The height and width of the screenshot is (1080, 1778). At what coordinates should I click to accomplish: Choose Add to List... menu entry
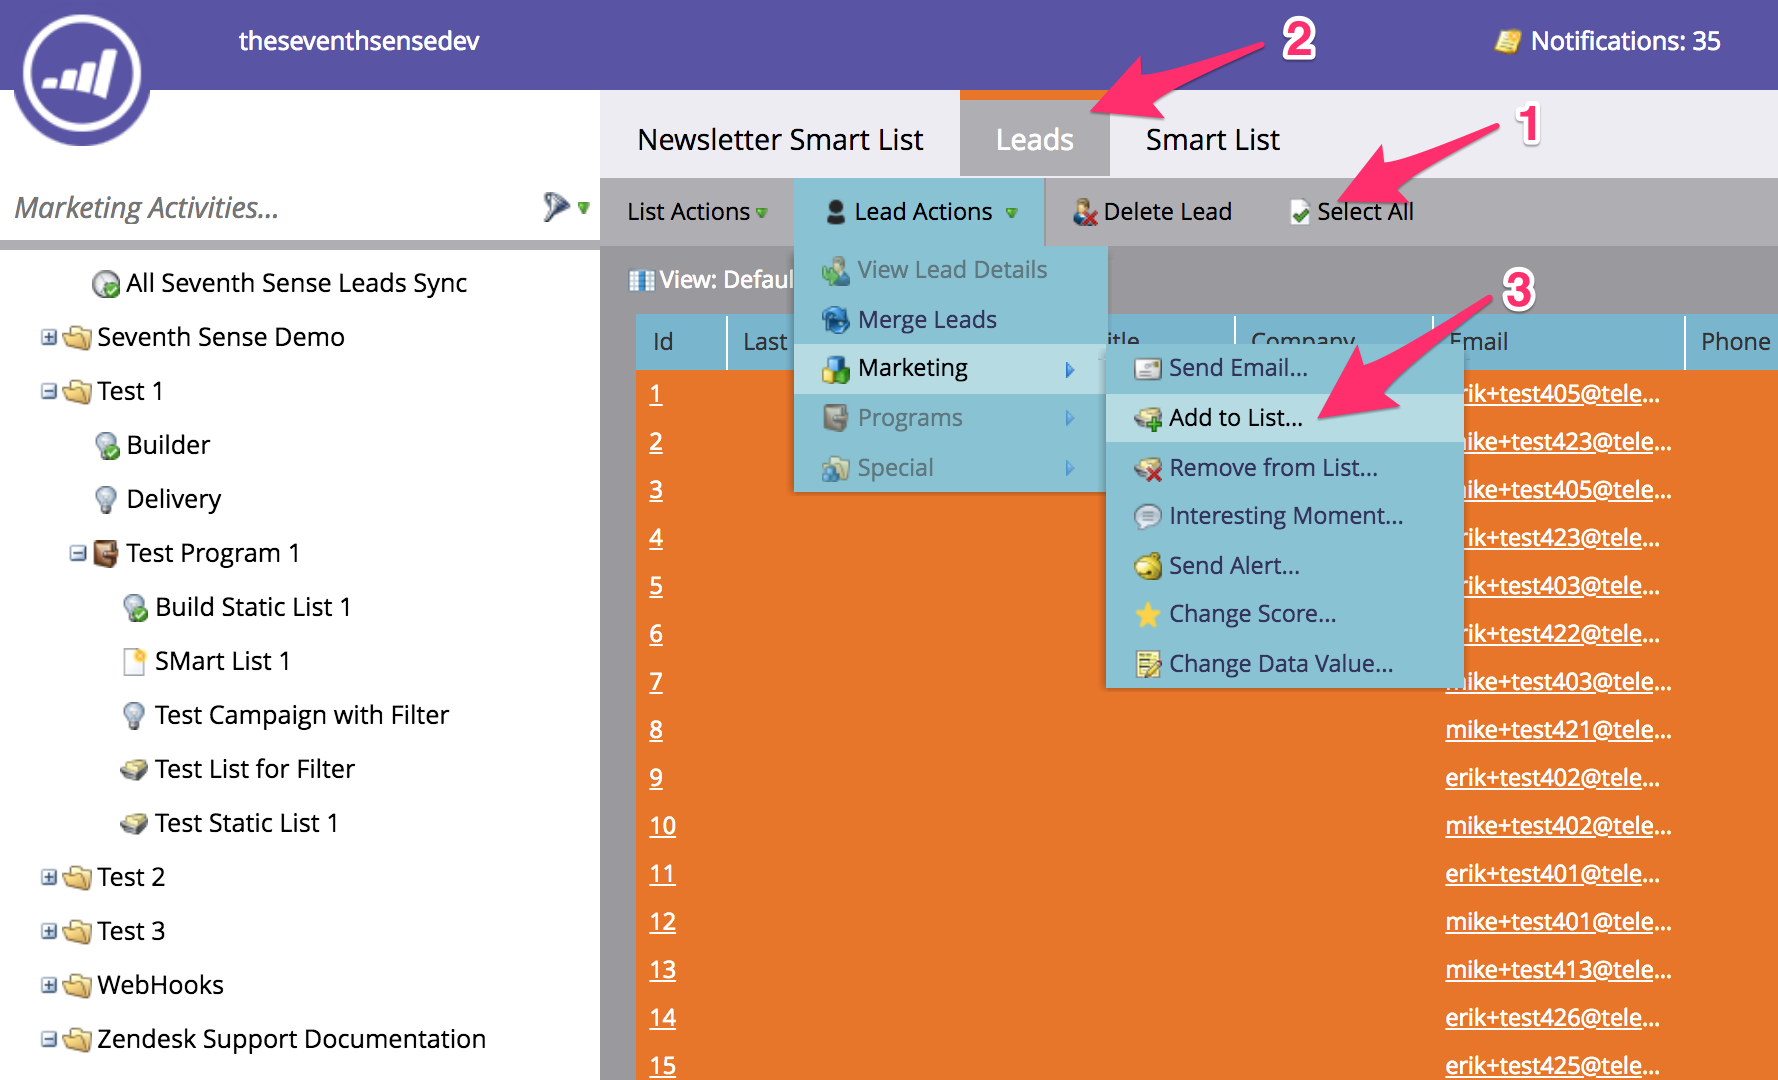point(1284,418)
